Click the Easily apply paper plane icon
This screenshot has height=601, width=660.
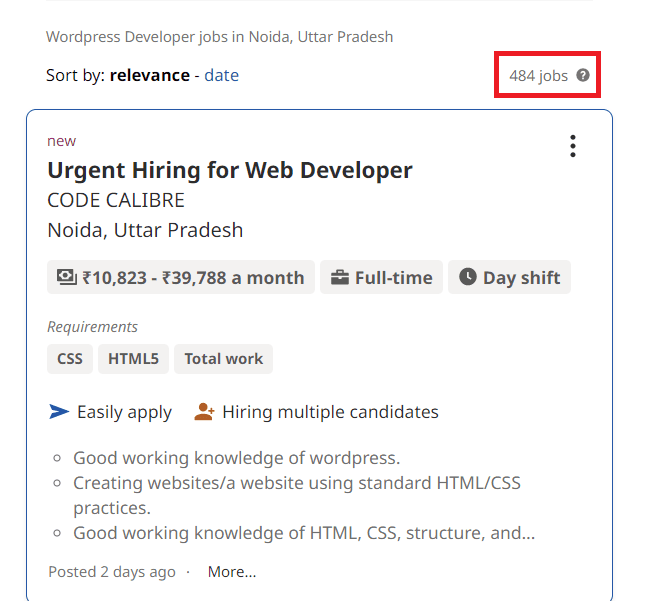59,412
